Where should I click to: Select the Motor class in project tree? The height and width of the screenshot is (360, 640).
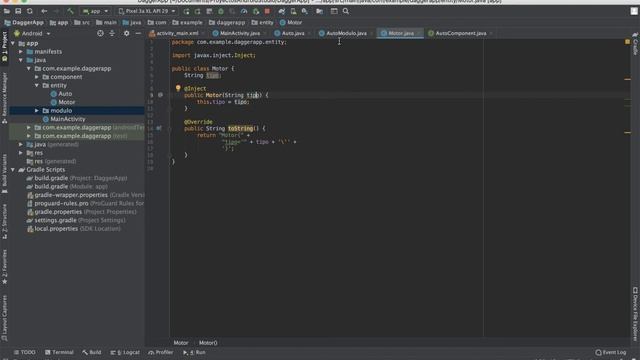(63, 102)
